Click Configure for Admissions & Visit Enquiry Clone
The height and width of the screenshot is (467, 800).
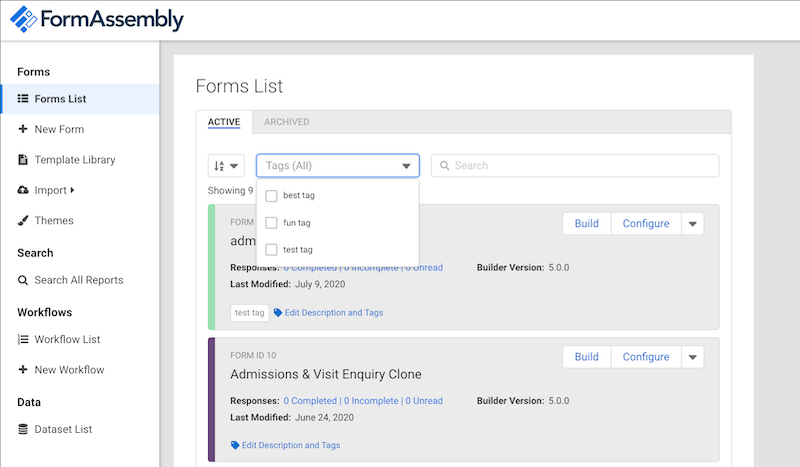[x=646, y=357]
